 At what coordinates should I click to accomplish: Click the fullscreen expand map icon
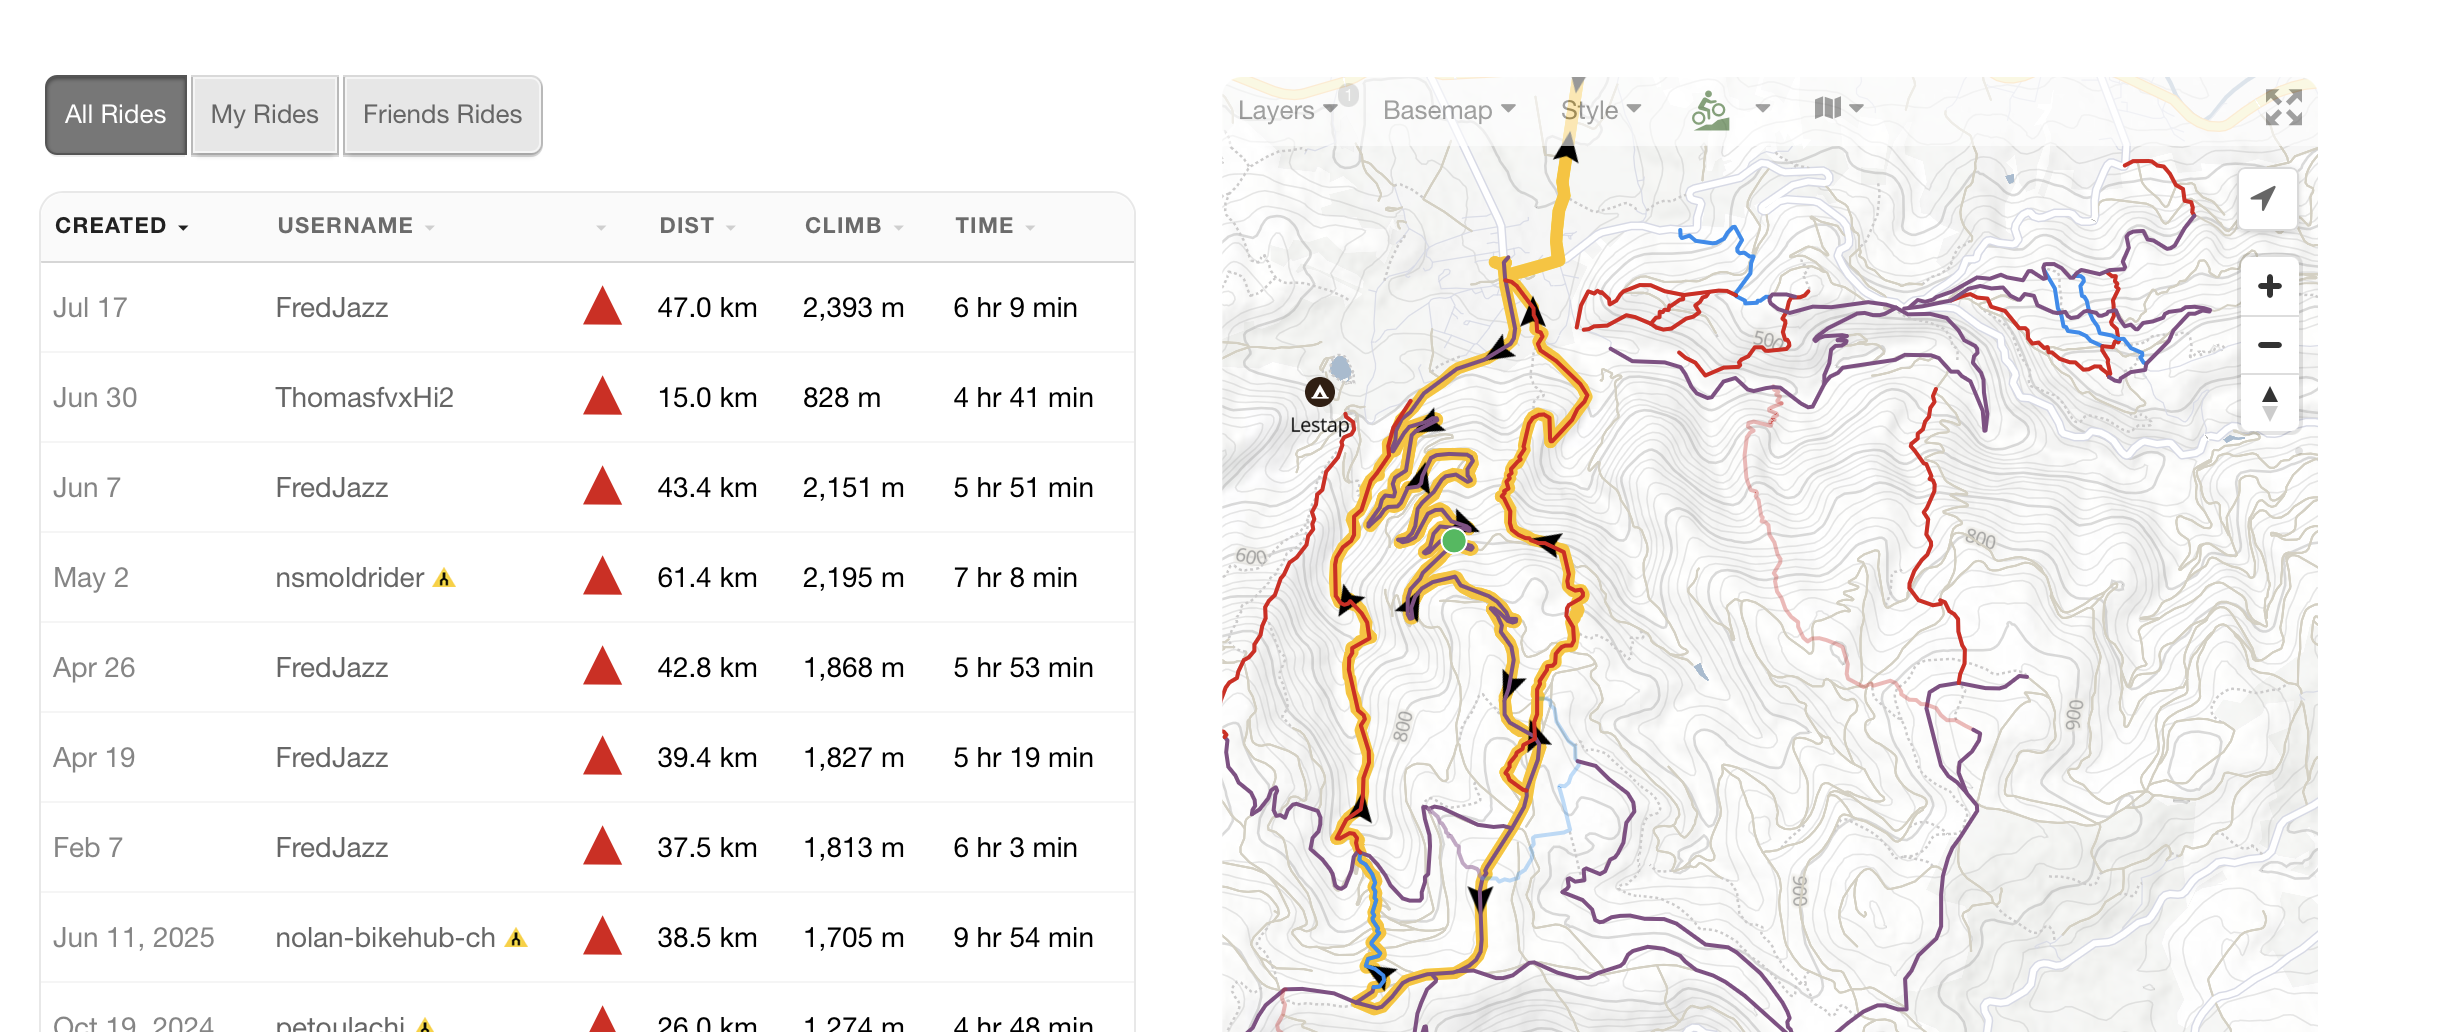pyautogui.click(x=2283, y=107)
